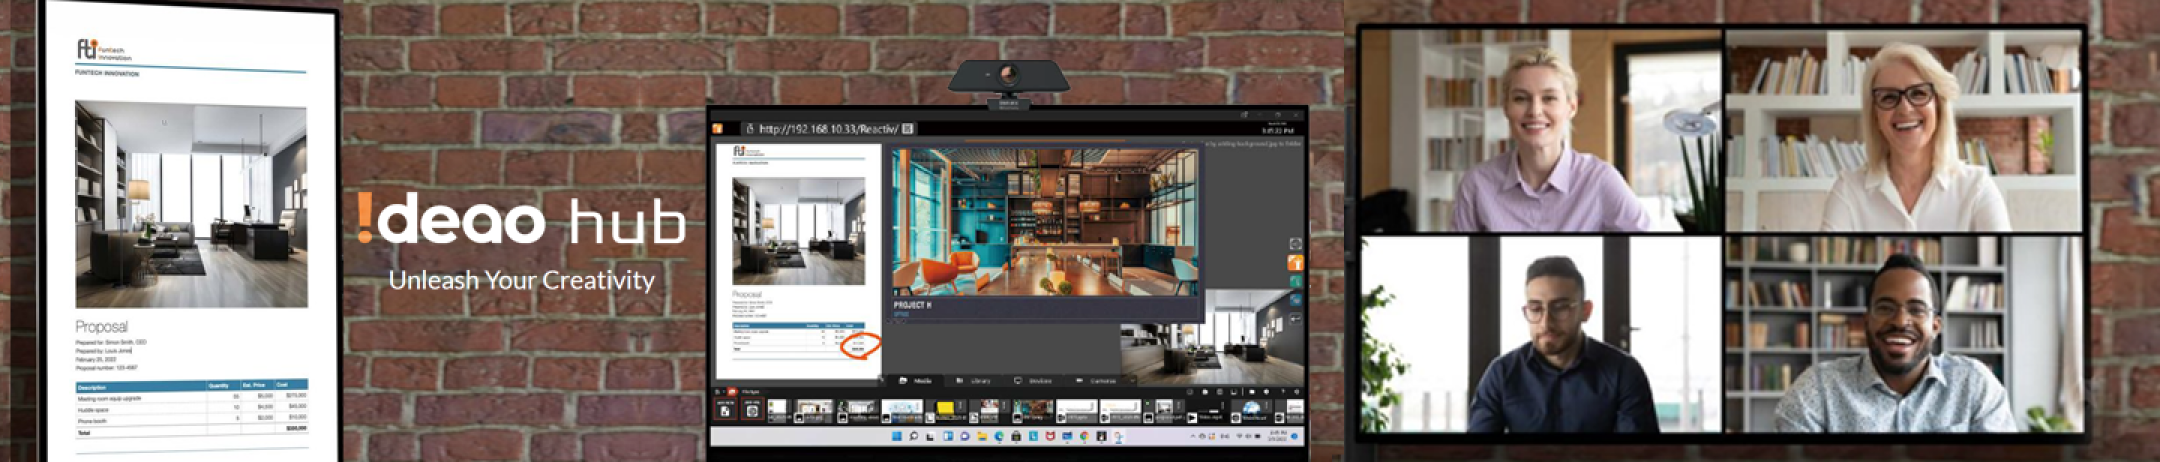The height and width of the screenshot is (462, 2160).
Task: Select the Devices tab
Action: tap(1032, 381)
